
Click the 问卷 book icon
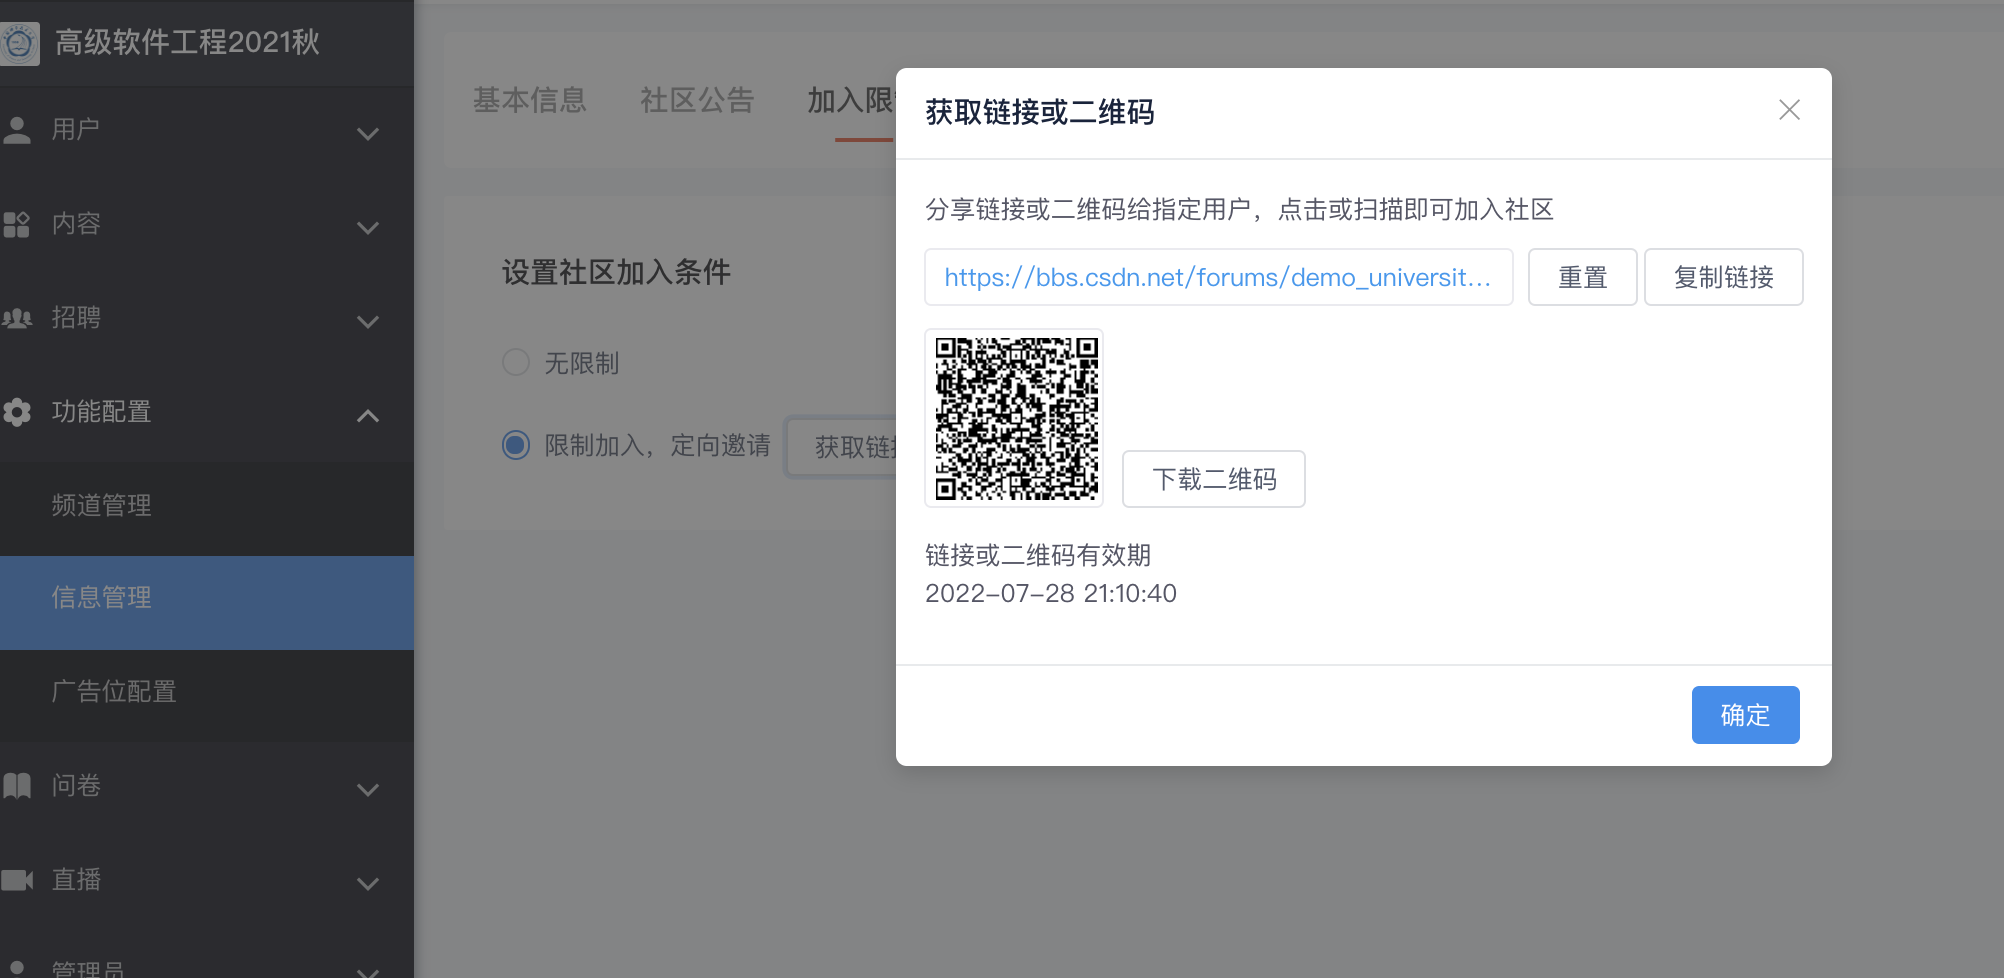coord(17,786)
